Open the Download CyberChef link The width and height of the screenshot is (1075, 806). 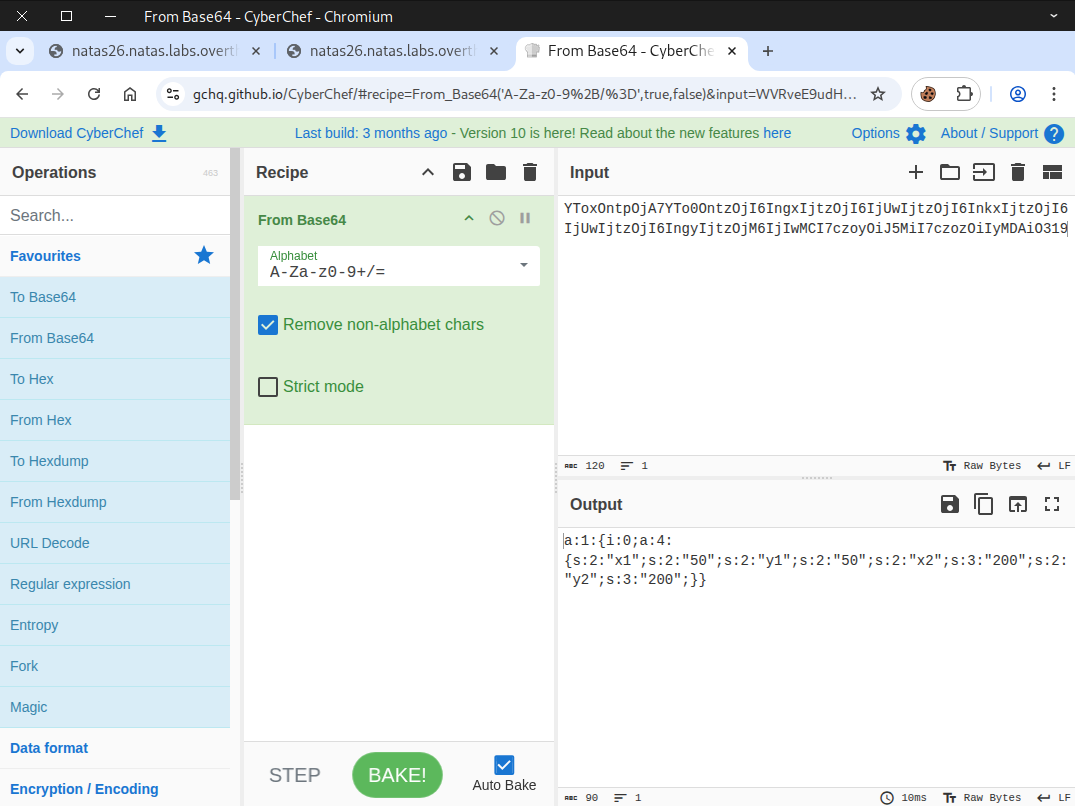[x=88, y=133]
